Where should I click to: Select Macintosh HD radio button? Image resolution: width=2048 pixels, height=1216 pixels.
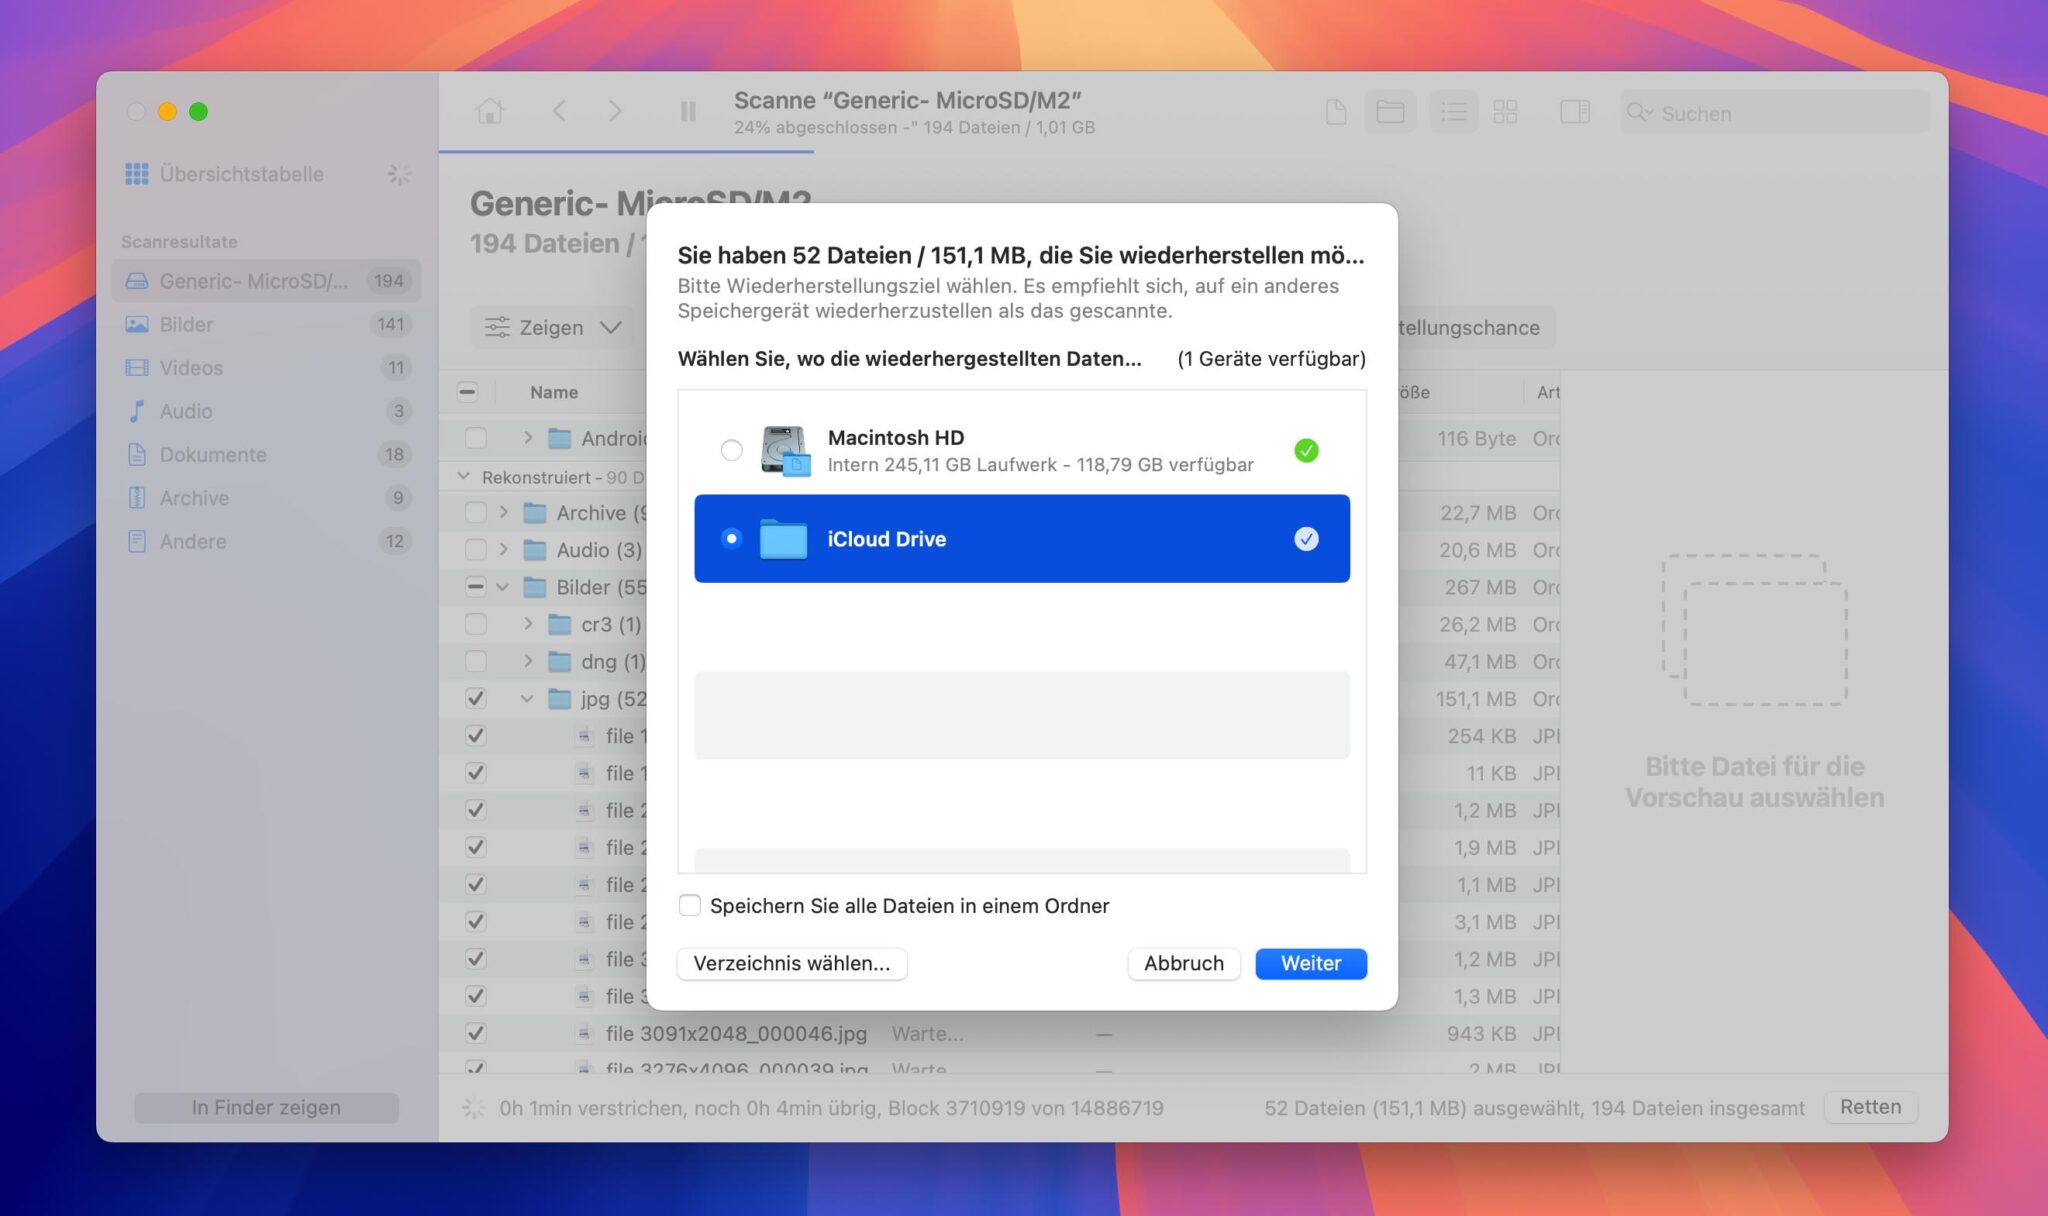(732, 450)
